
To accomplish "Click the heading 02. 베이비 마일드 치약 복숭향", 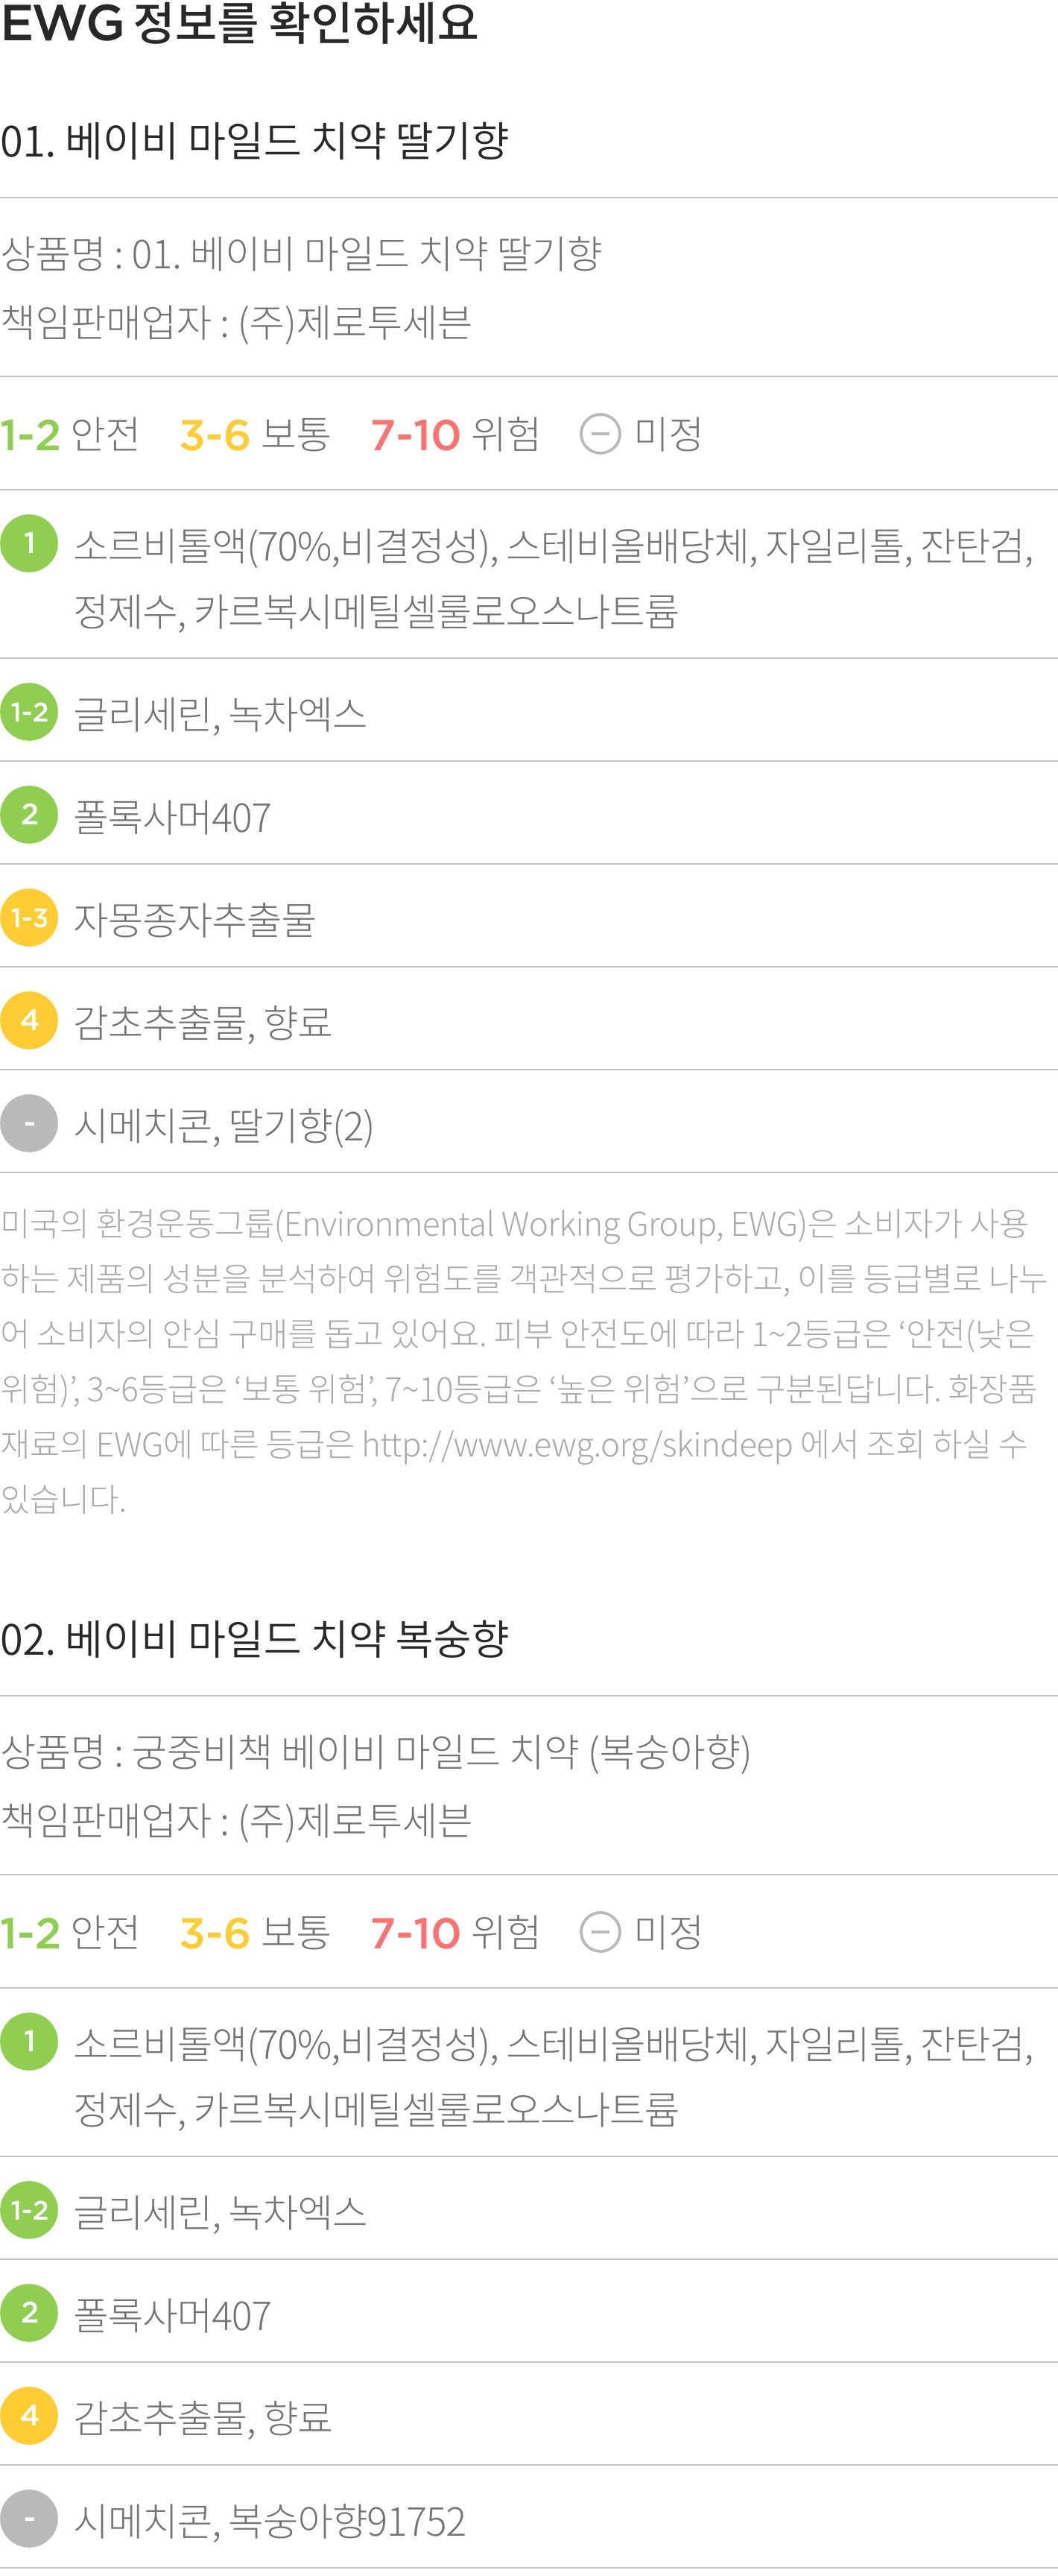I will coord(255,1639).
